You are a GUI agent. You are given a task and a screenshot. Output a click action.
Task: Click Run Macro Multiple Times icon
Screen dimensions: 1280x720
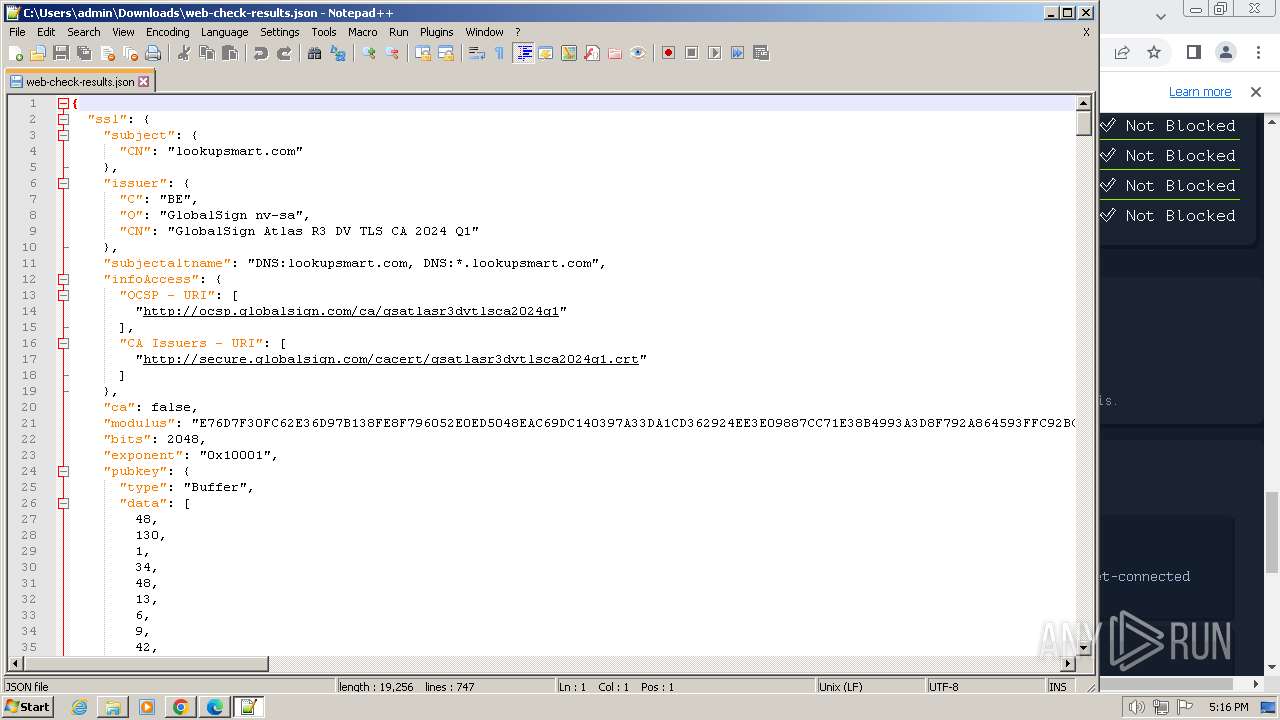pyautogui.click(x=738, y=53)
